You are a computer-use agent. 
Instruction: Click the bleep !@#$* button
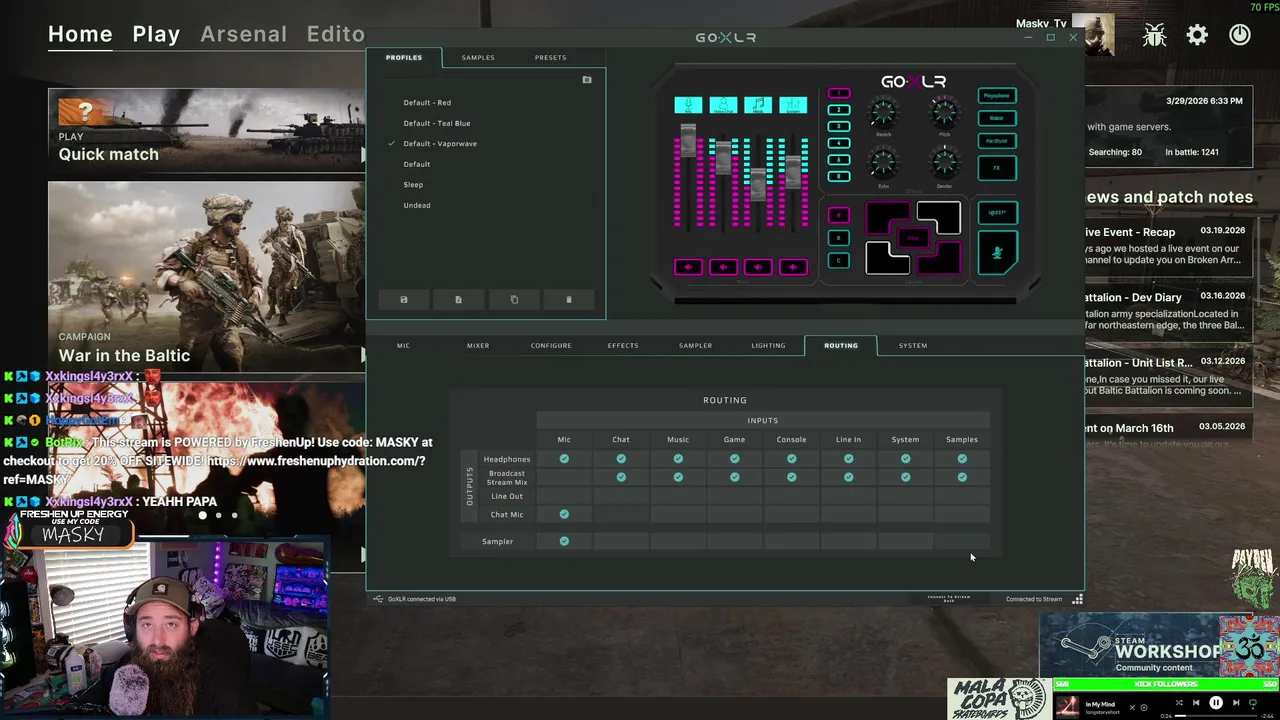[997, 212]
